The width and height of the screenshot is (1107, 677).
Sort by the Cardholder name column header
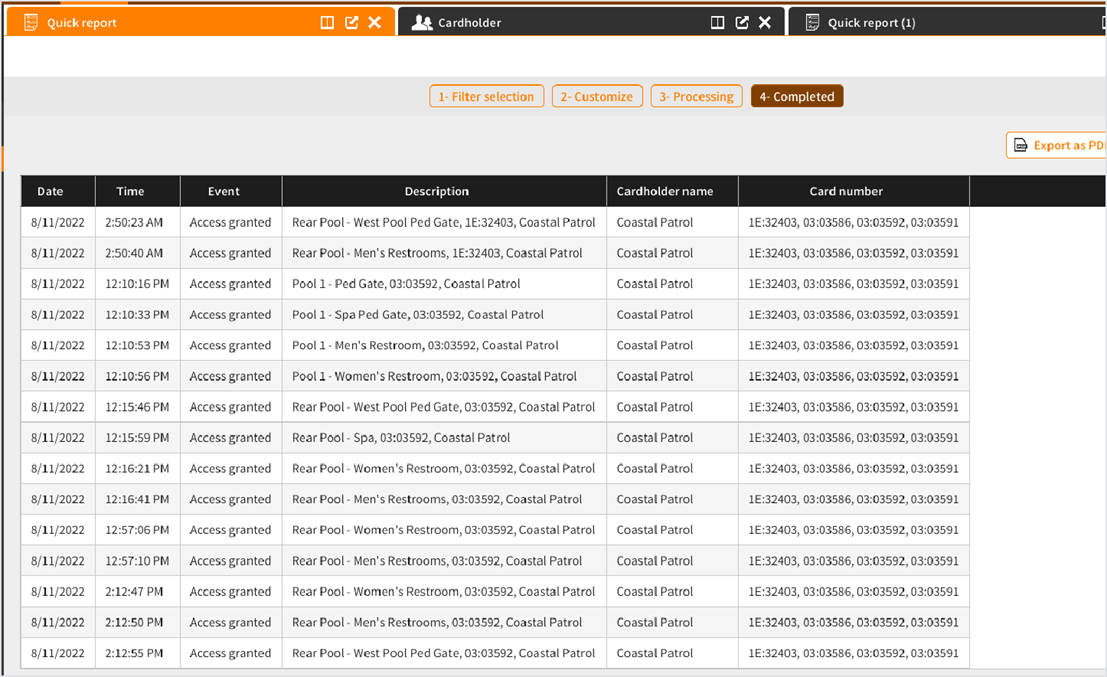coord(665,192)
